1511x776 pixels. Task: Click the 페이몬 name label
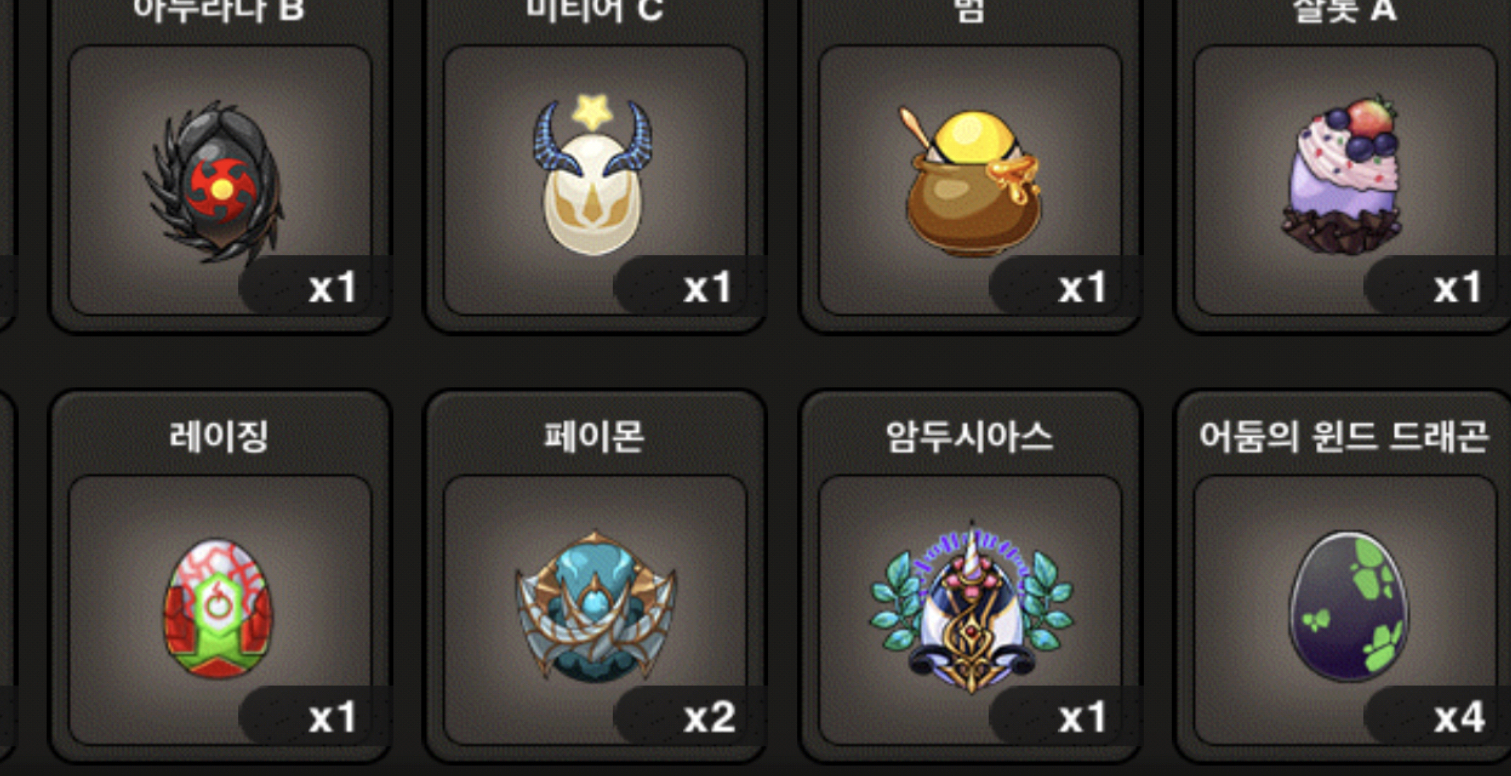[595, 437]
